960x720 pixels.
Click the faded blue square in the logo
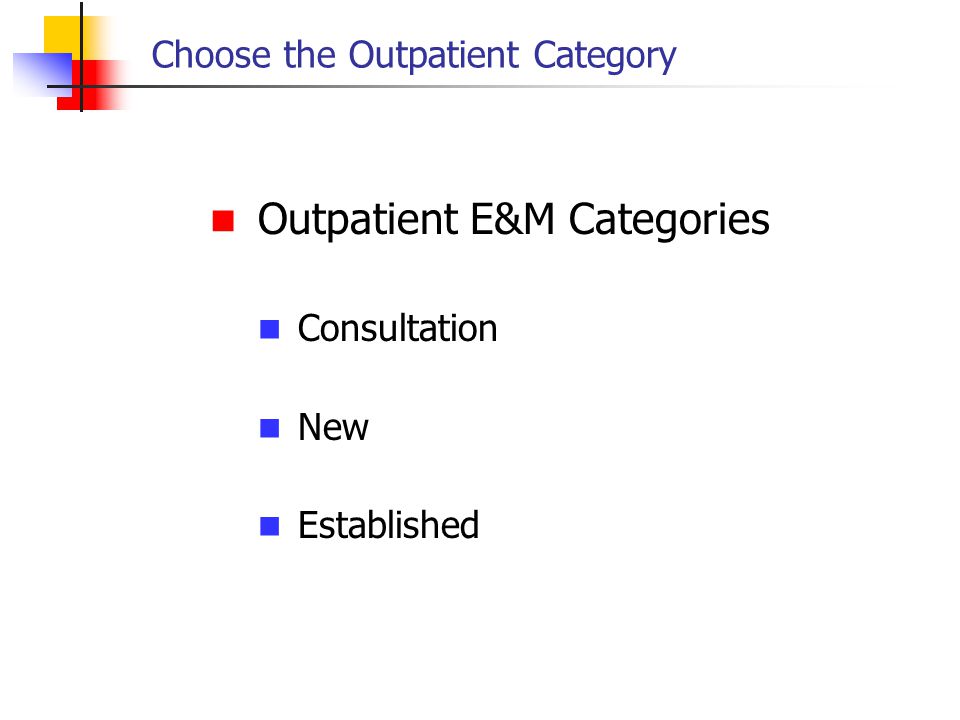tap(42, 75)
